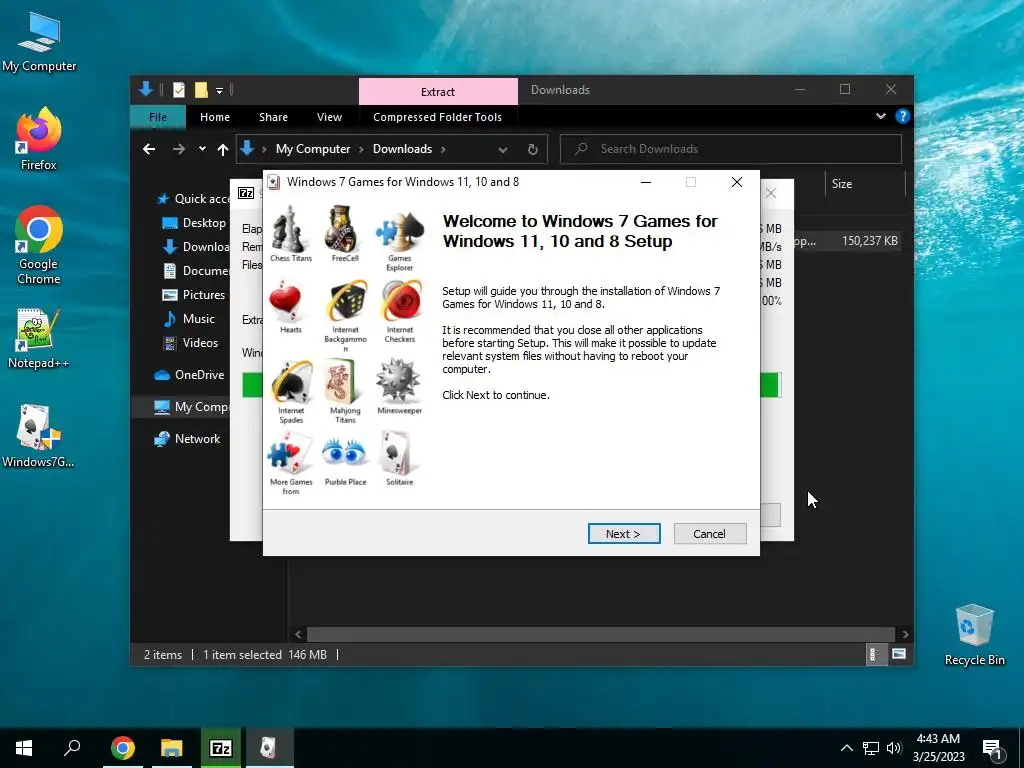Click the Internet Backgammon icon
The image size is (1024, 768).
point(345,315)
